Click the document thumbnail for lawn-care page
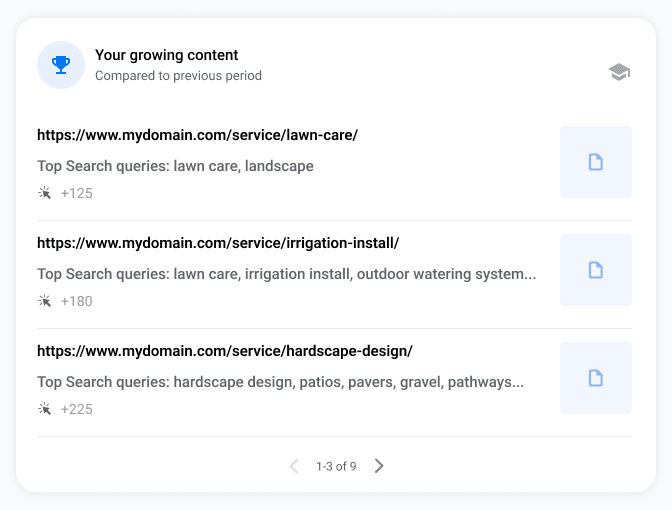 (596, 162)
